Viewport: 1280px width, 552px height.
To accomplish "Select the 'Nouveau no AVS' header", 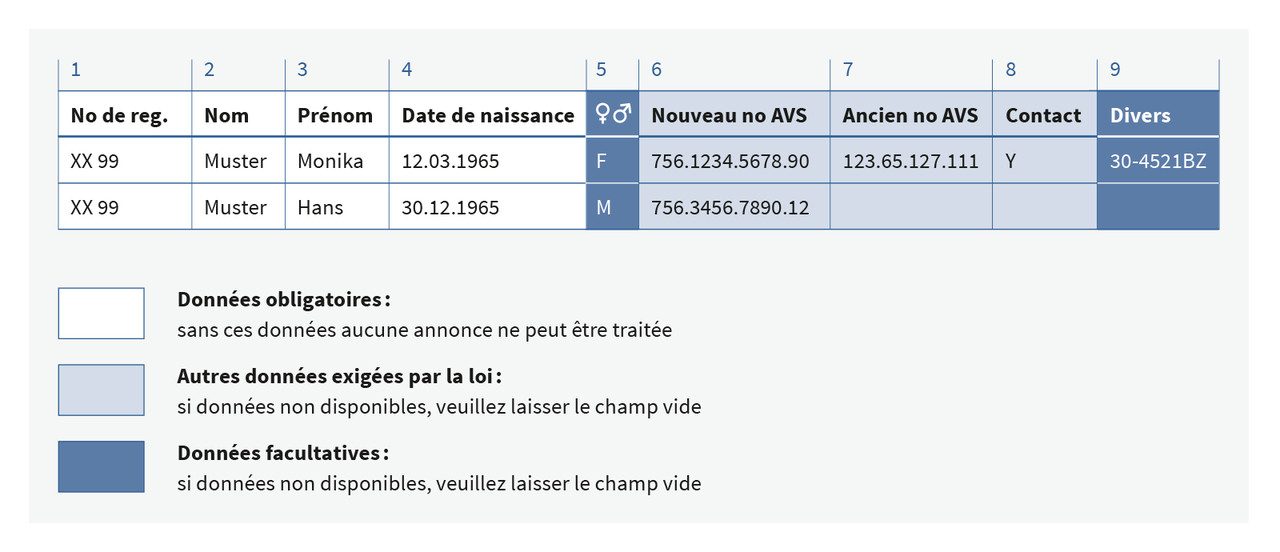I will click(x=729, y=115).
